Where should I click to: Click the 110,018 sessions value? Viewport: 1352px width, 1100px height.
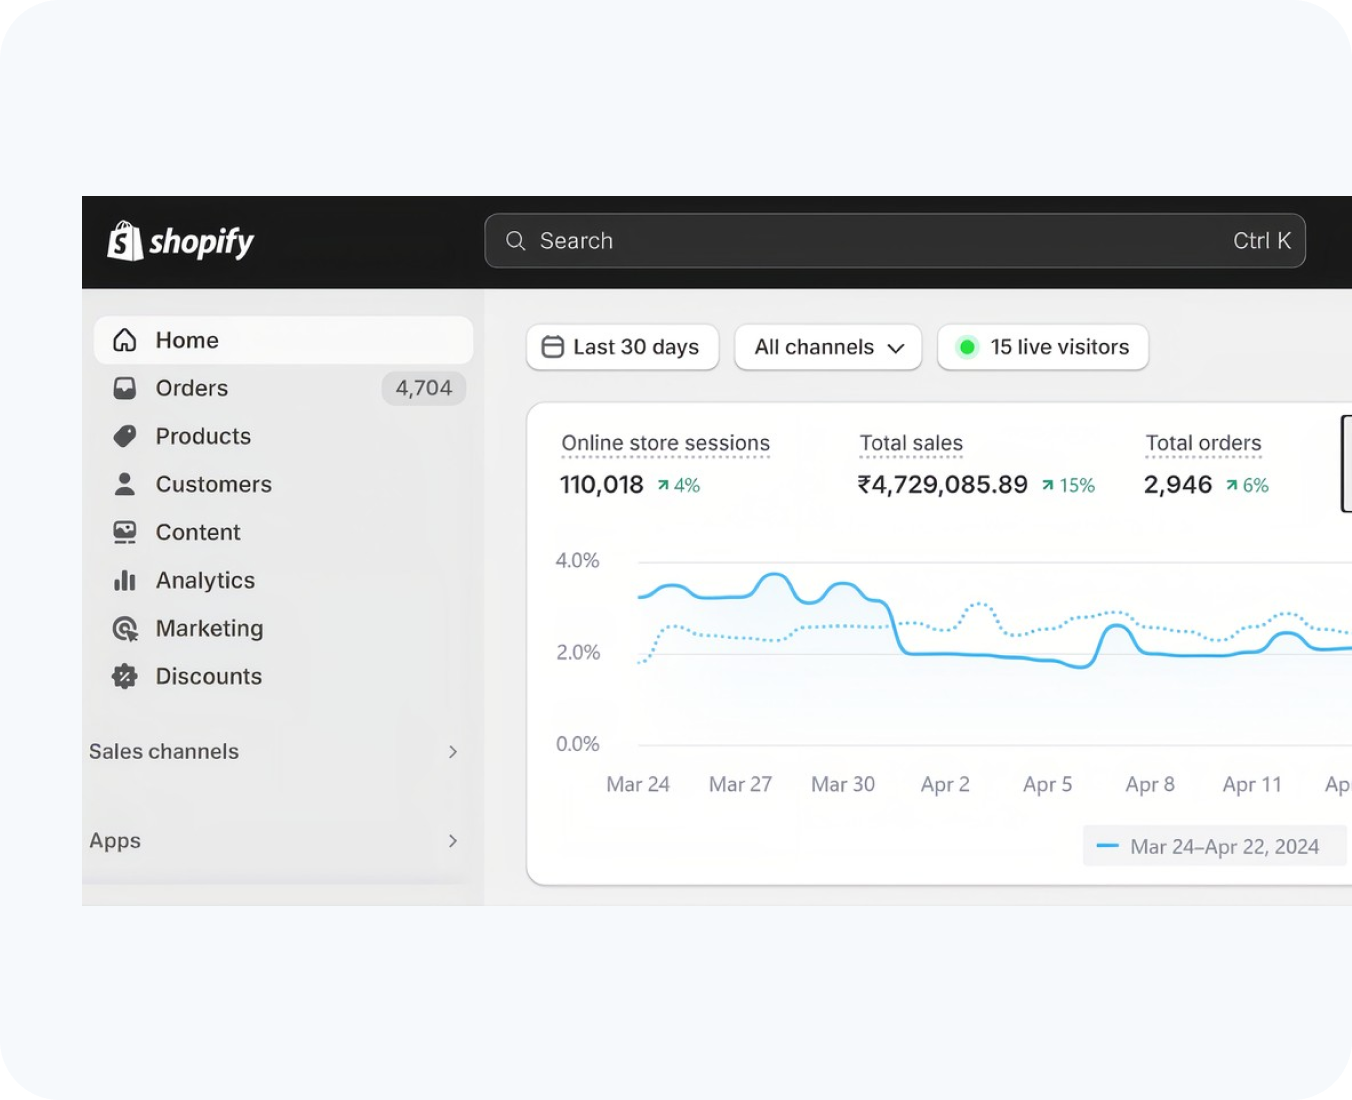(x=602, y=485)
